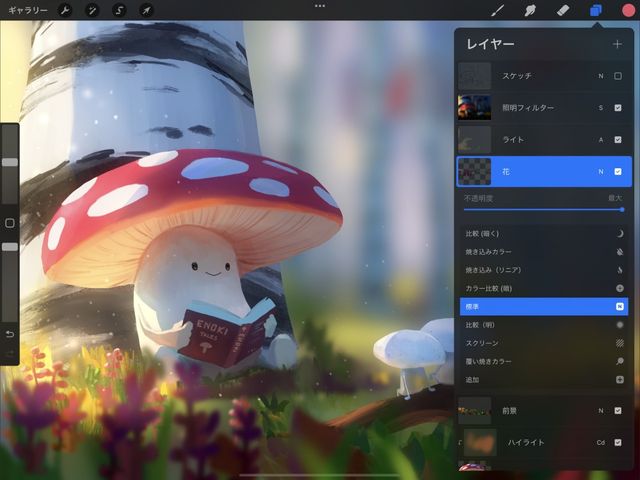Select the Transform arrow tool
Screen dimensions: 640x480
point(146,10)
